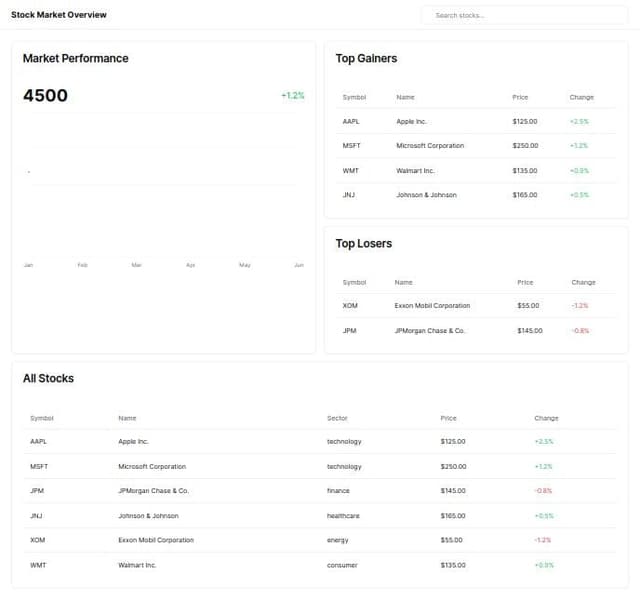Click Apple Inc. in Top Gainers
This screenshot has height=600, width=640.
tap(411, 122)
